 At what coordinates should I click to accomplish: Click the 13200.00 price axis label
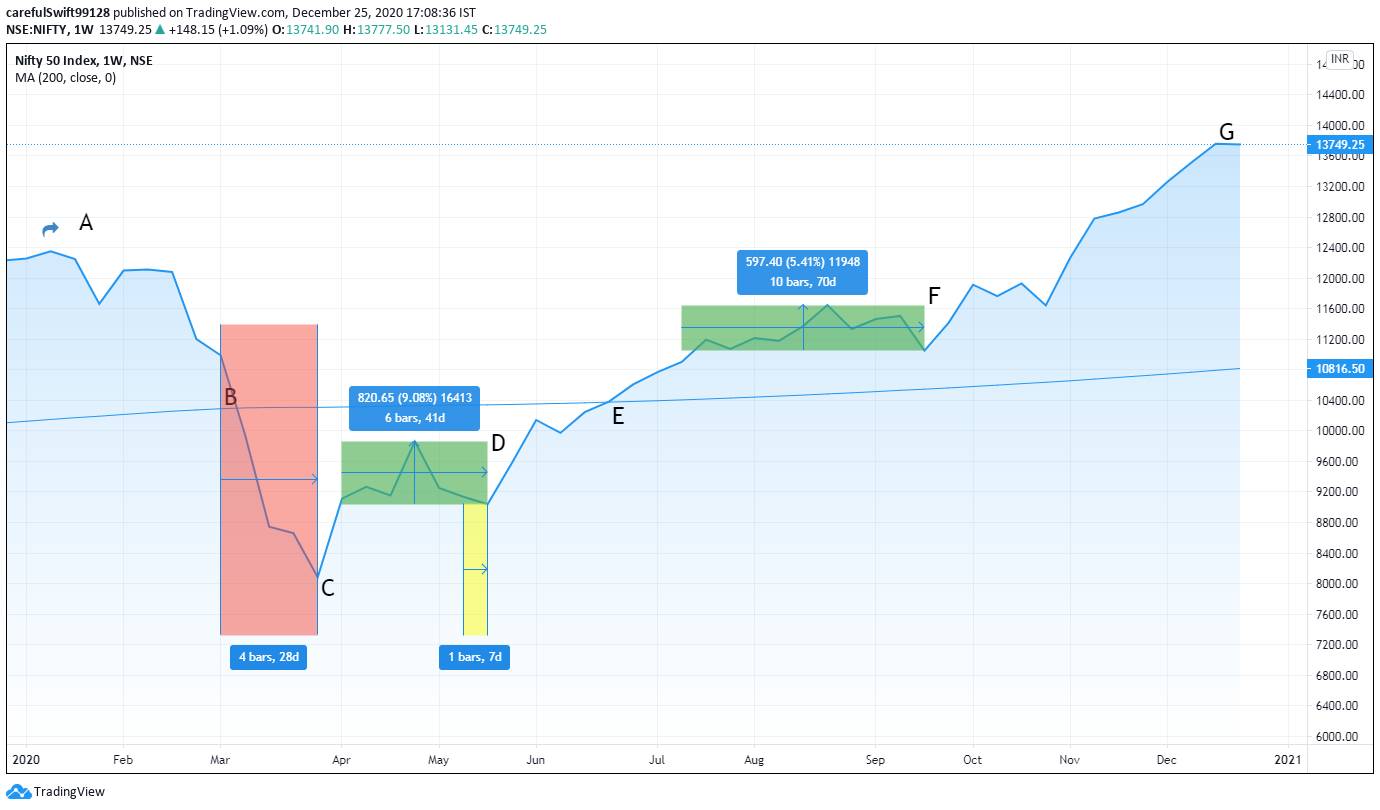(x=1339, y=187)
